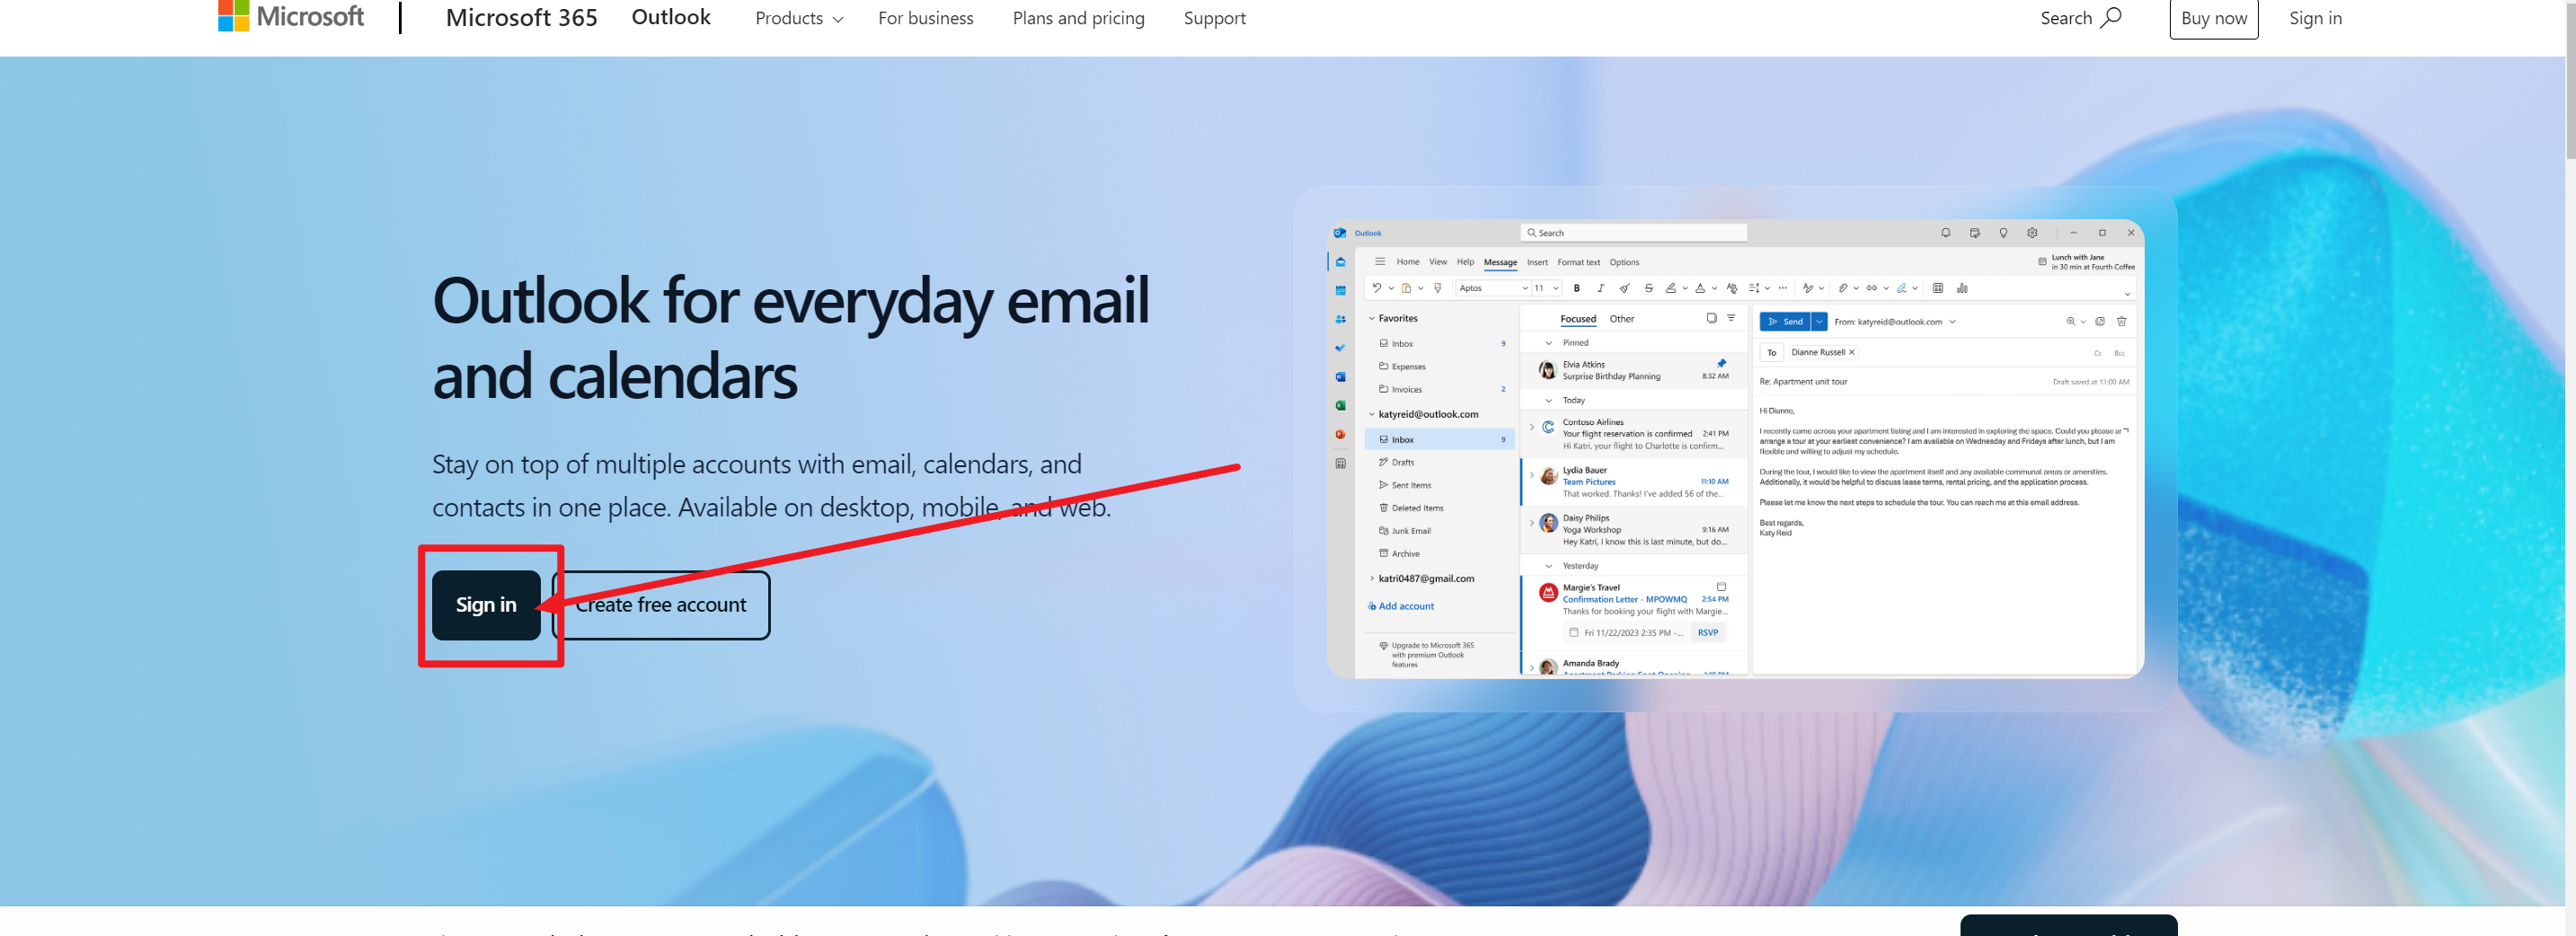Switch to the Other inbox tab
Viewport: 2576px width, 936px height.
(x=1621, y=319)
